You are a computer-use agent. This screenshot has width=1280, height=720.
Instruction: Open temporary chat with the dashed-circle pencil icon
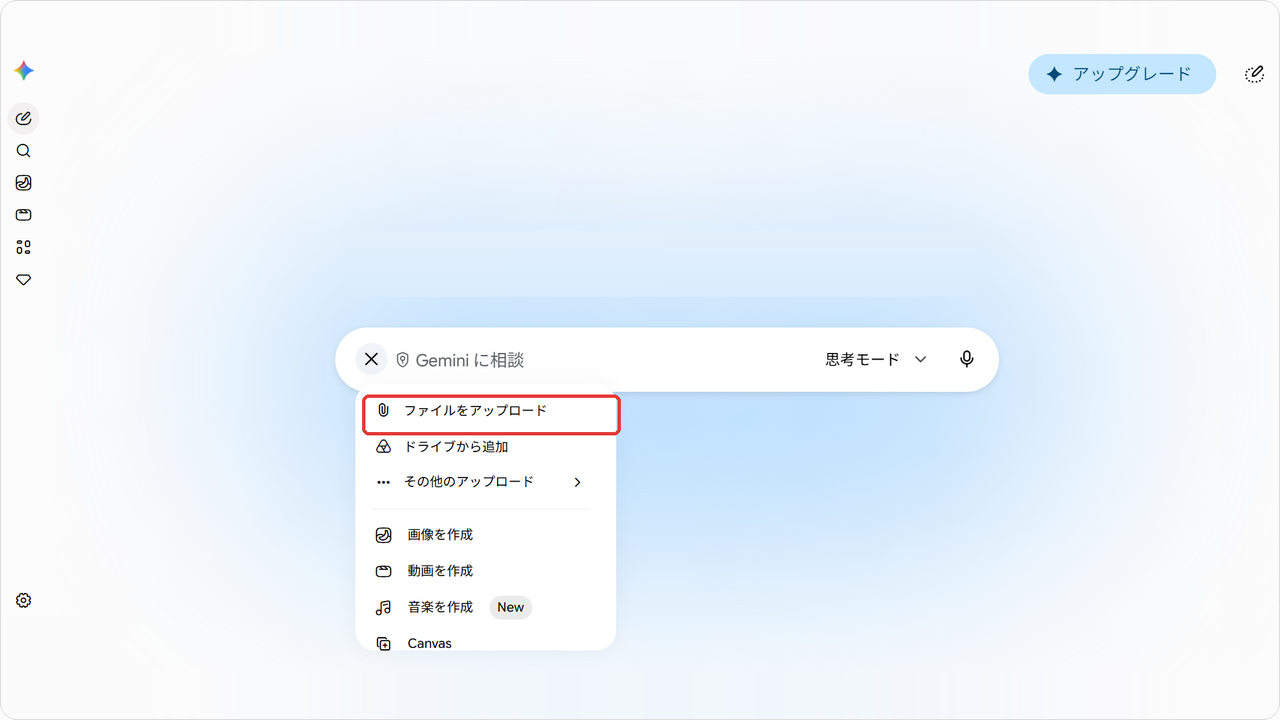(1254, 74)
